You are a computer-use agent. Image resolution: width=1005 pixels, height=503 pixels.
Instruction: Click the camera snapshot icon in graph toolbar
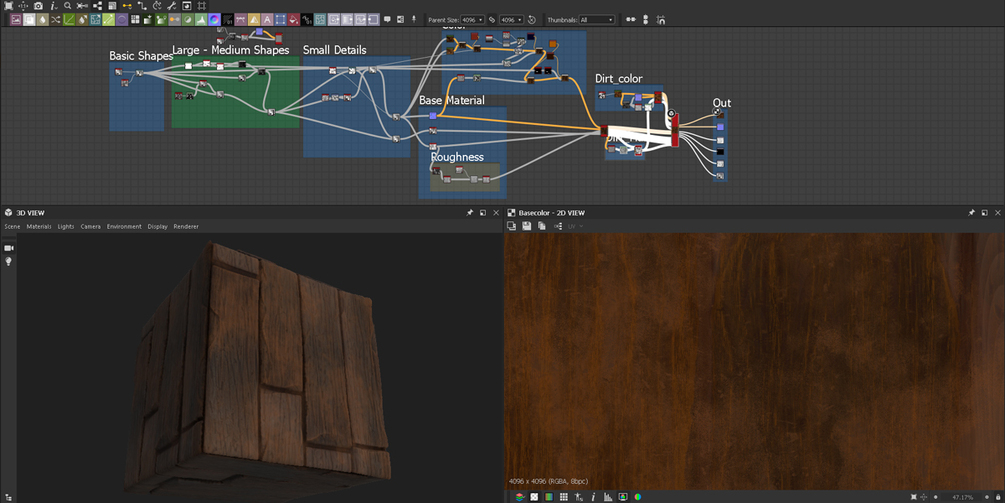[38, 6]
